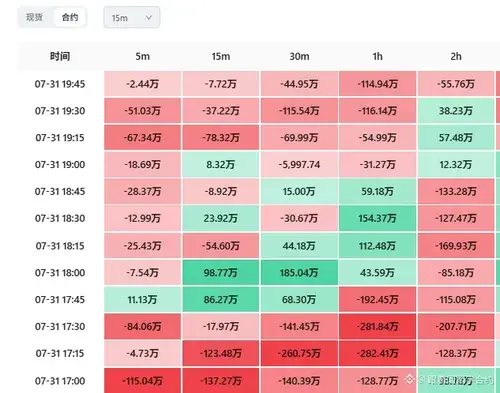
Task: Click the dropdown chevron arrow next to 15m
Action: pyautogui.click(x=149, y=17)
